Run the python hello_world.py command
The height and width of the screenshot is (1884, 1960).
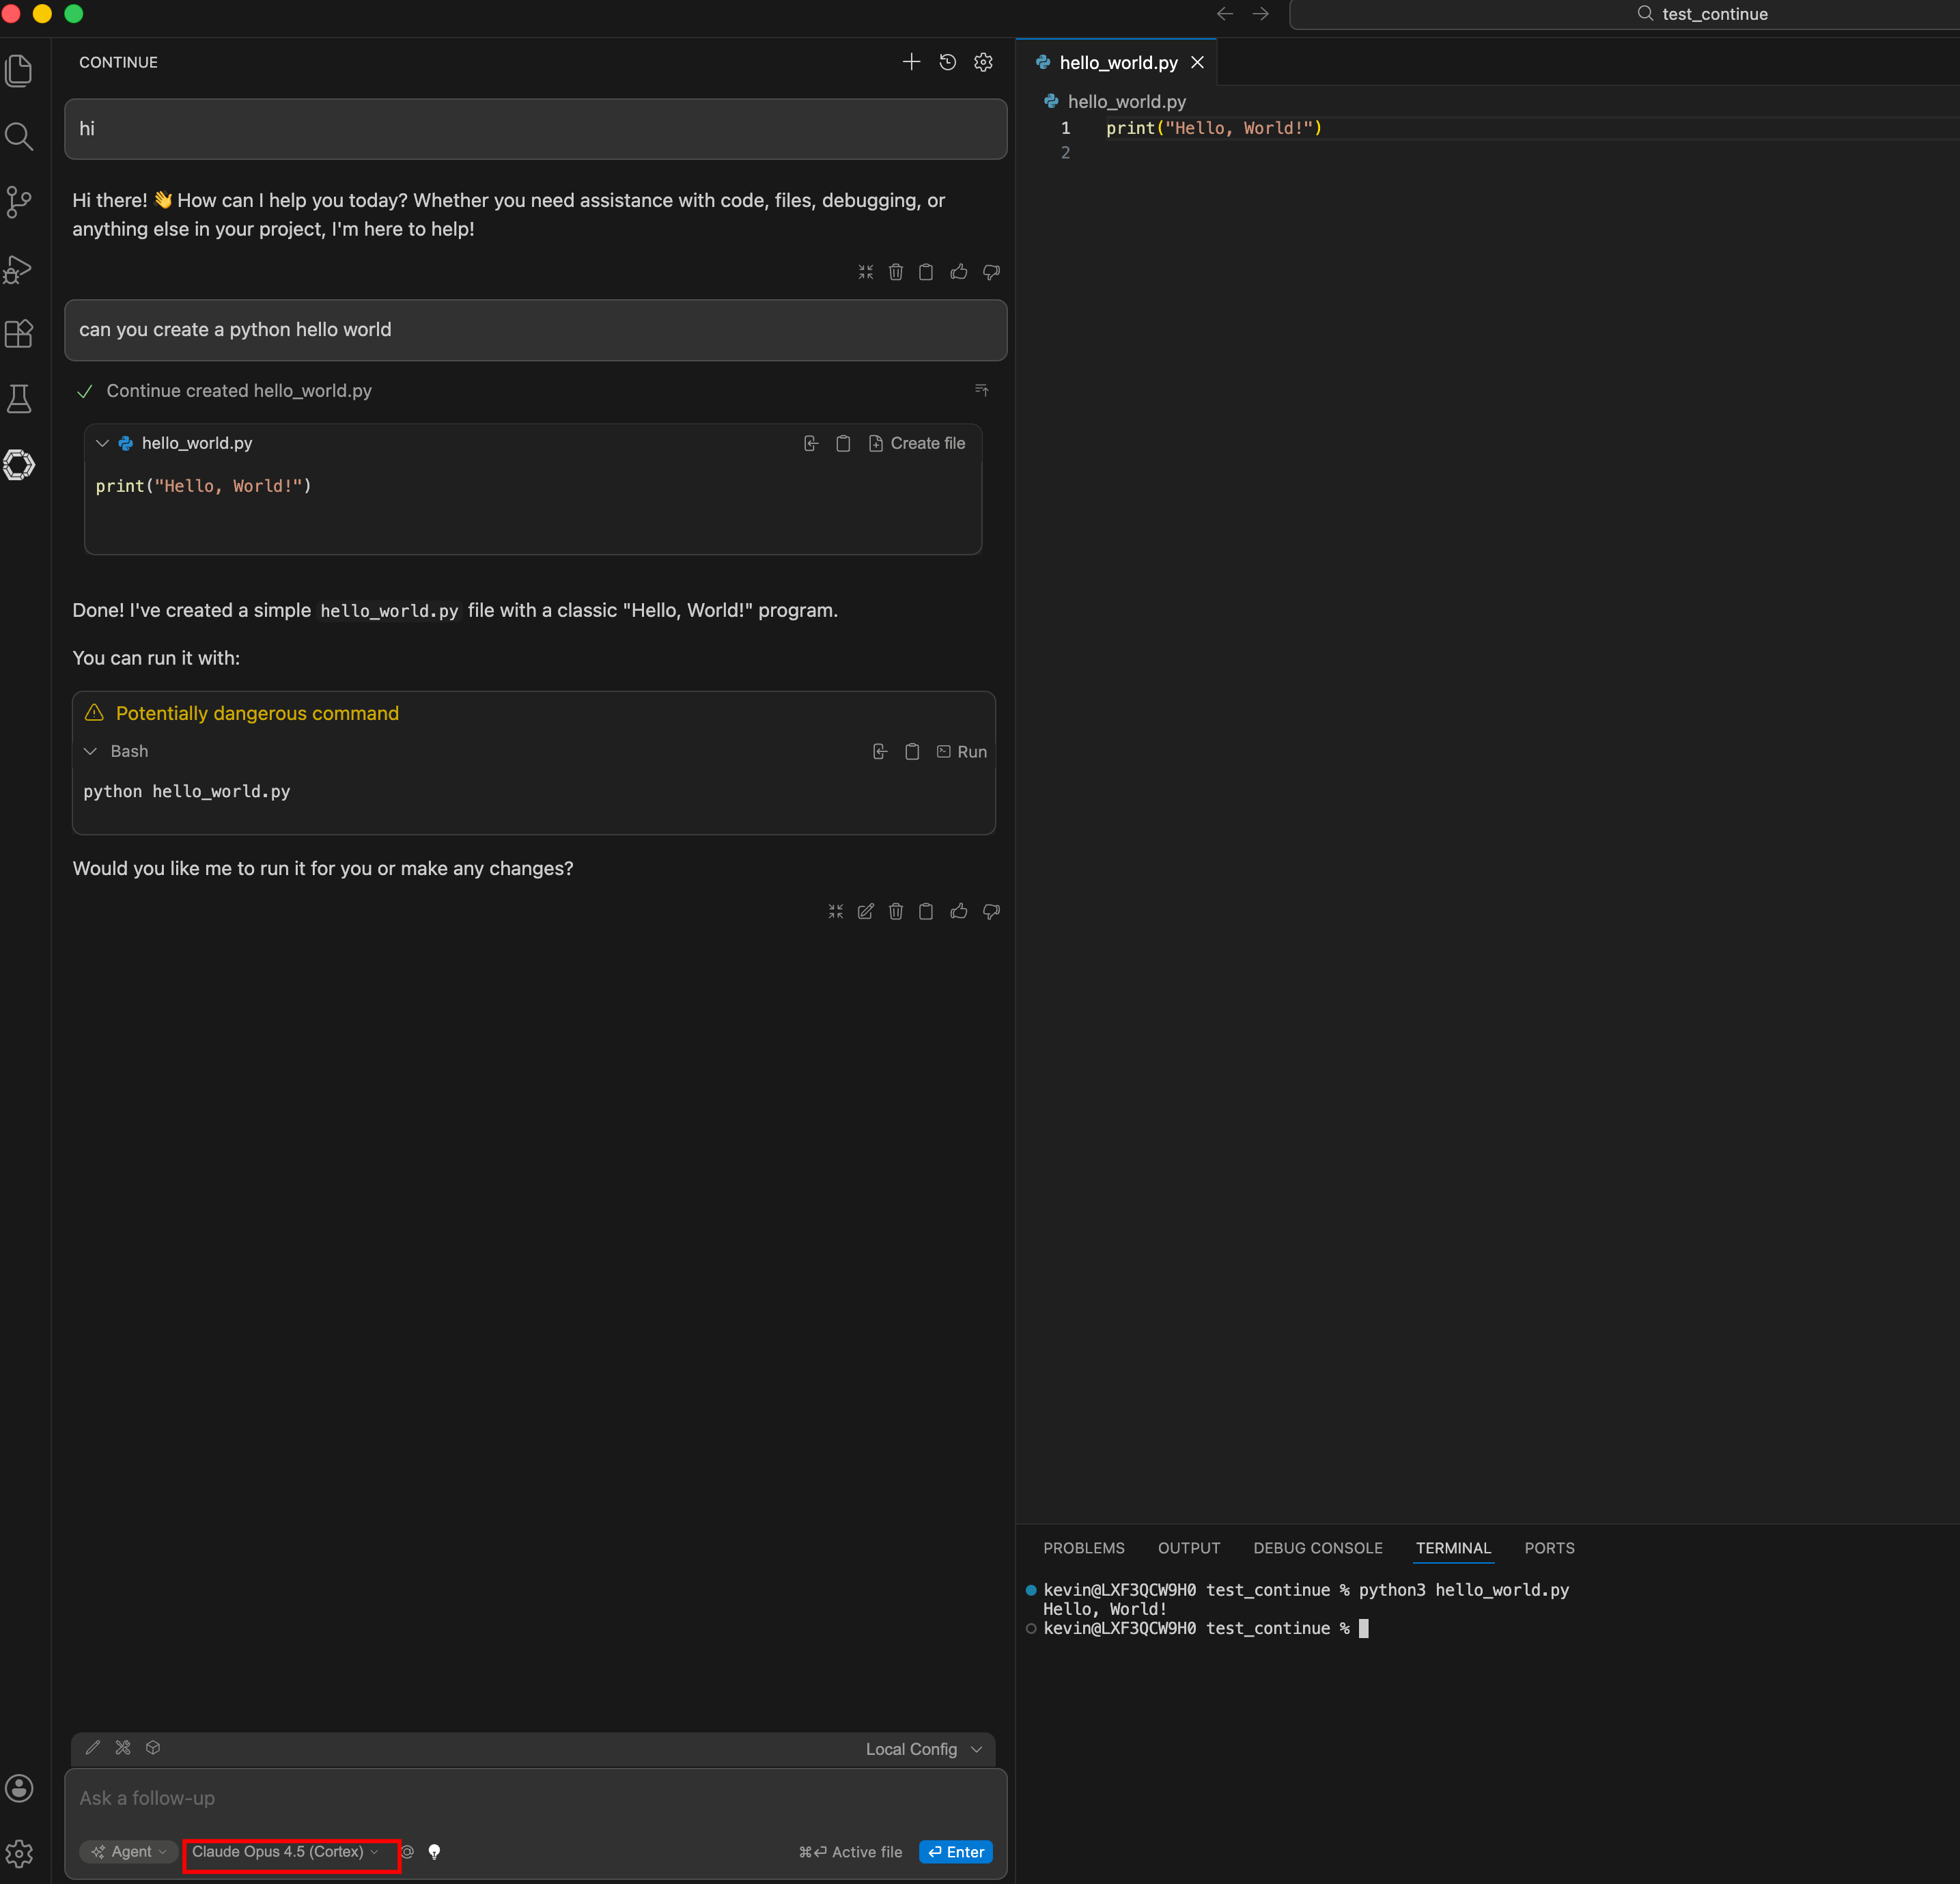point(961,751)
